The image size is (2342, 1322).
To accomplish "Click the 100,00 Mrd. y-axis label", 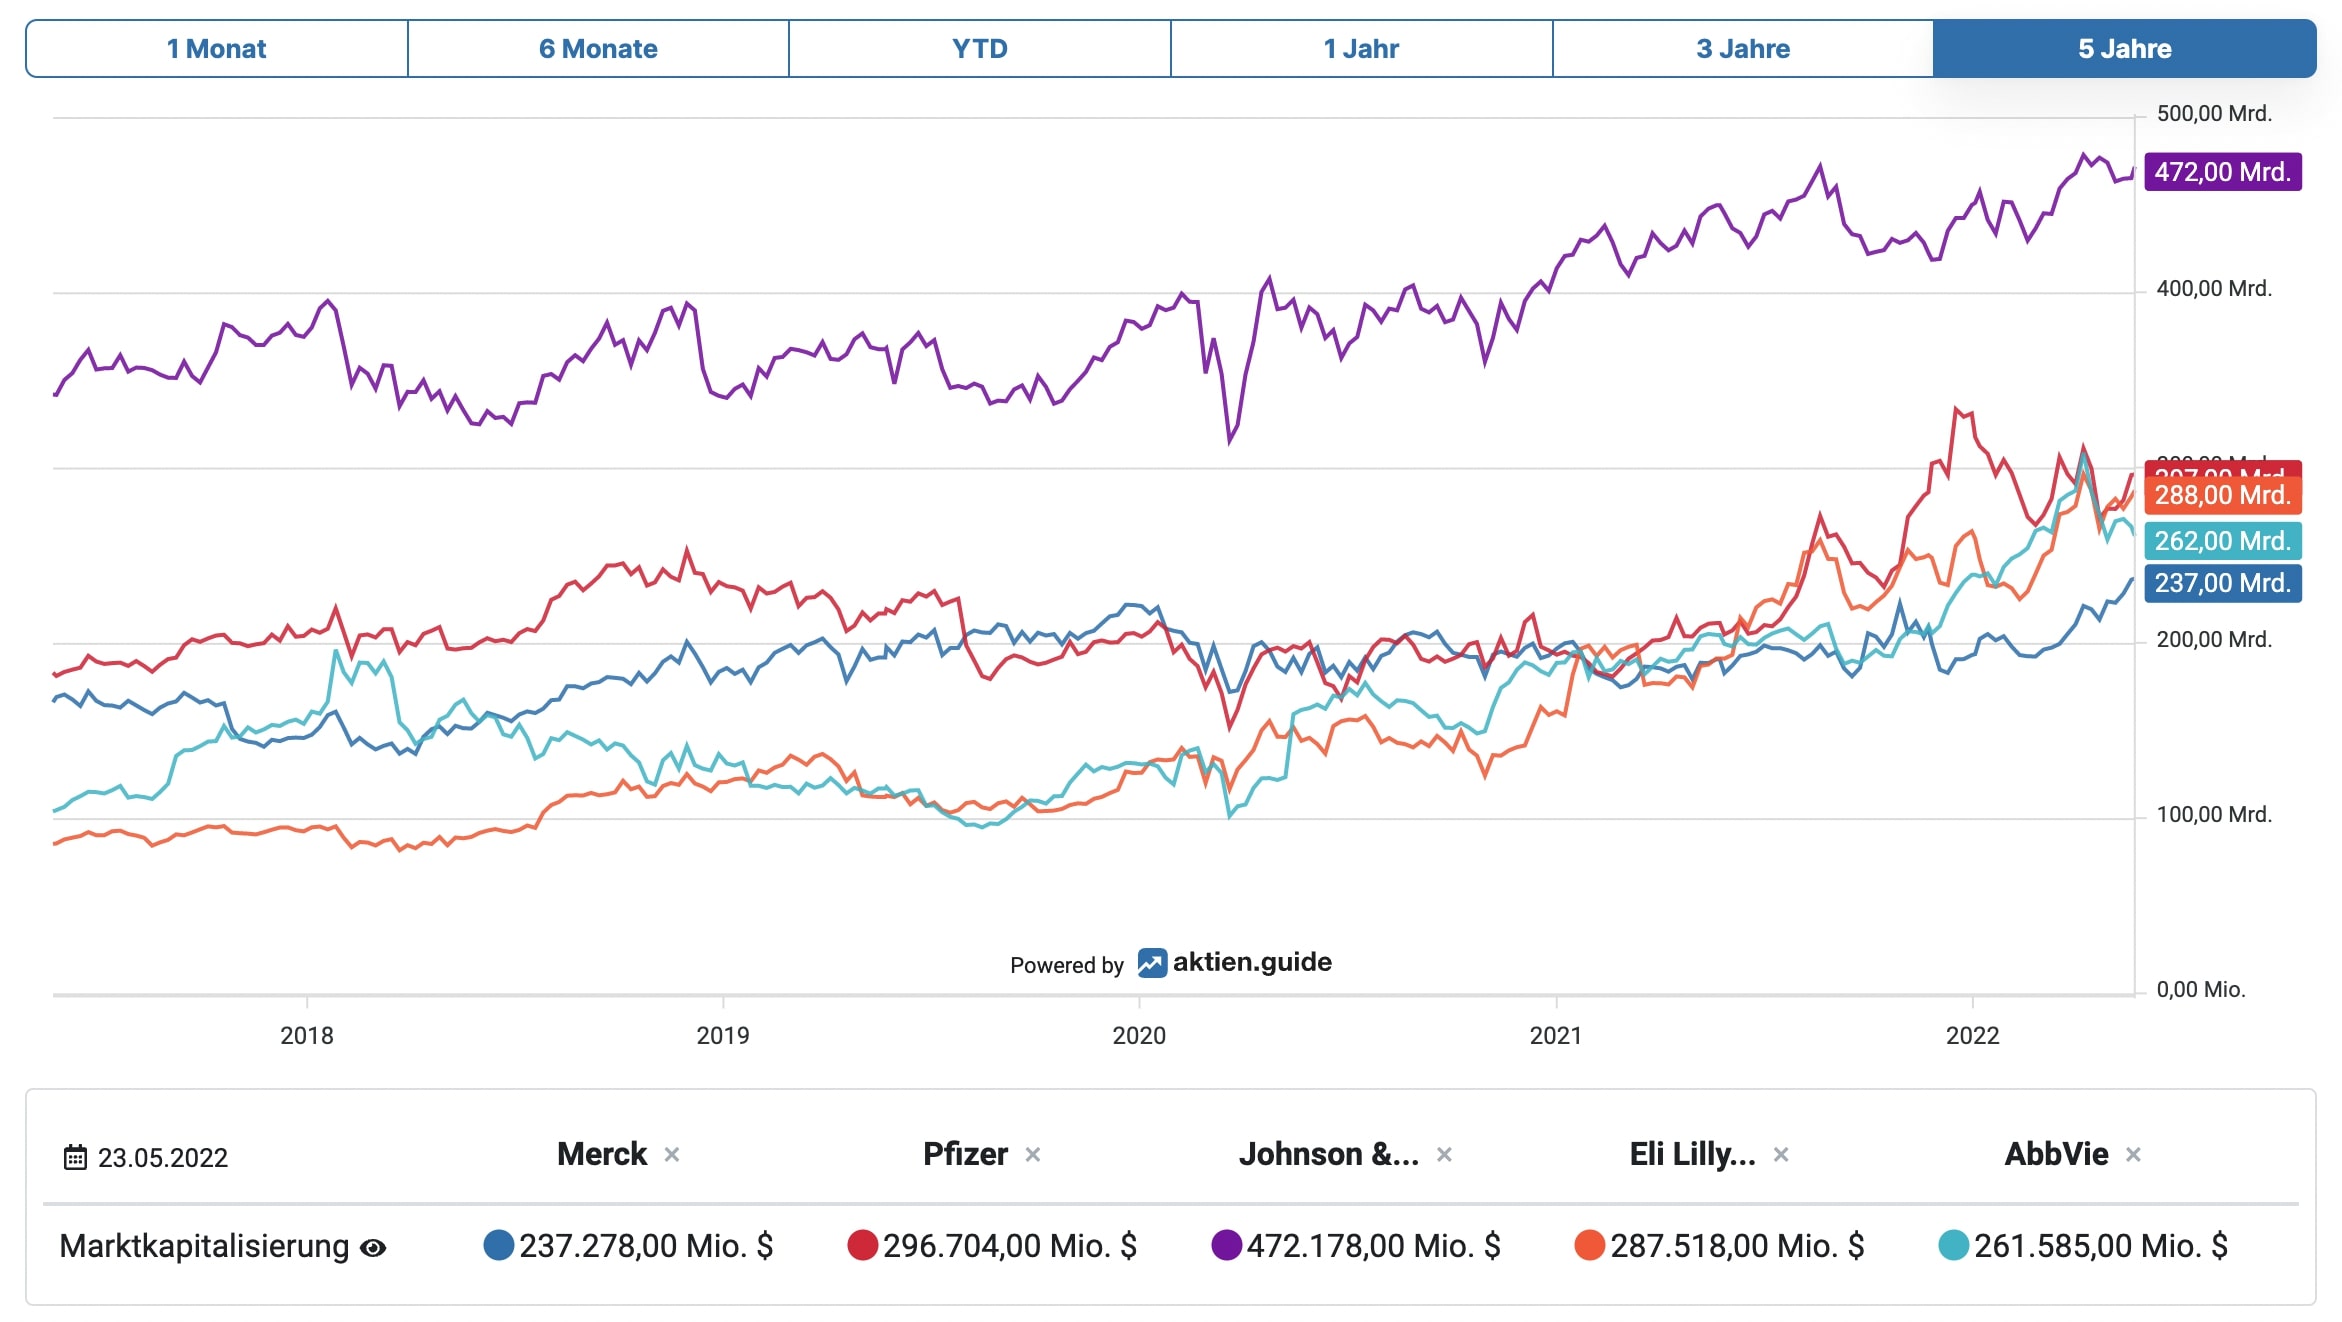I will click(2214, 815).
